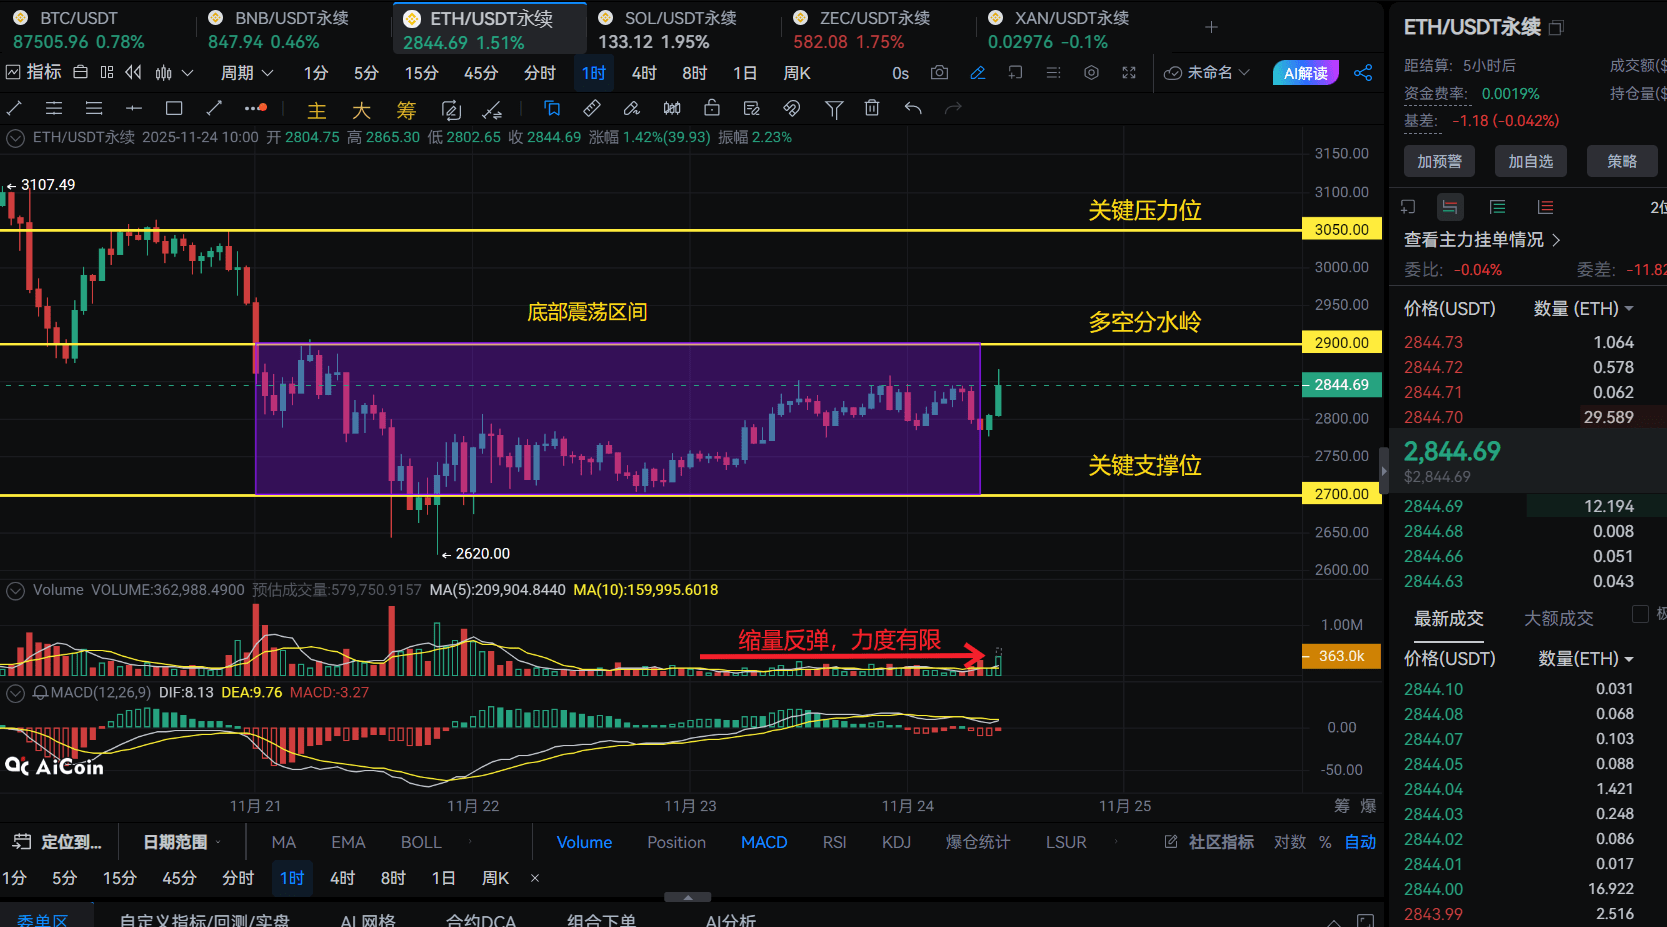The image size is (1667, 927).
Task: Take a chart screenshot with camera icon
Action: pos(939,72)
